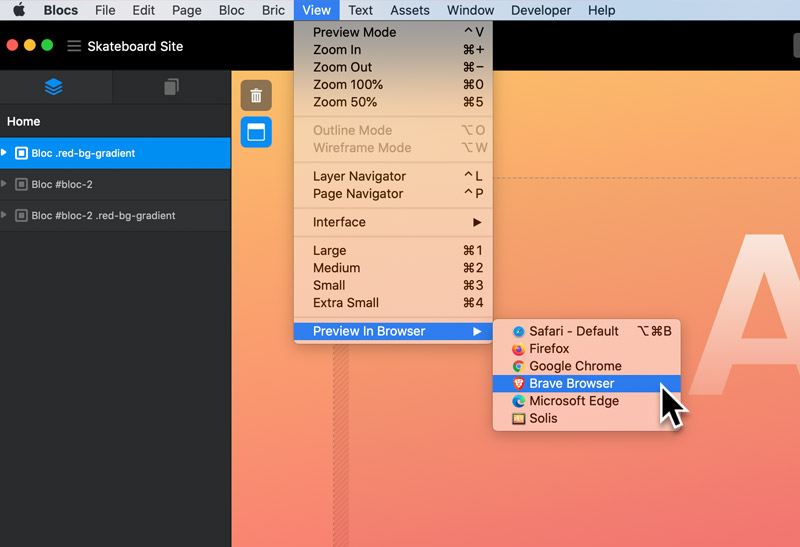This screenshot has height=547, width=800.
Task: Click the bloc icon of Bloc #bloc-2 row
Action: point(21,184)
